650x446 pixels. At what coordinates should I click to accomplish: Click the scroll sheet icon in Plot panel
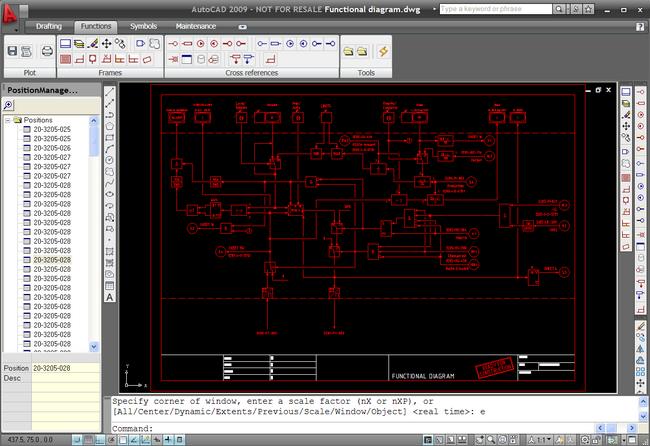pyautogui.click(x=27, y=51)
